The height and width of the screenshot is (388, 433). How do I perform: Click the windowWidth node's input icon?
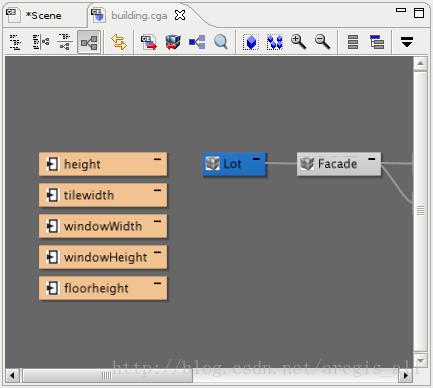click(x=52, y=226)
